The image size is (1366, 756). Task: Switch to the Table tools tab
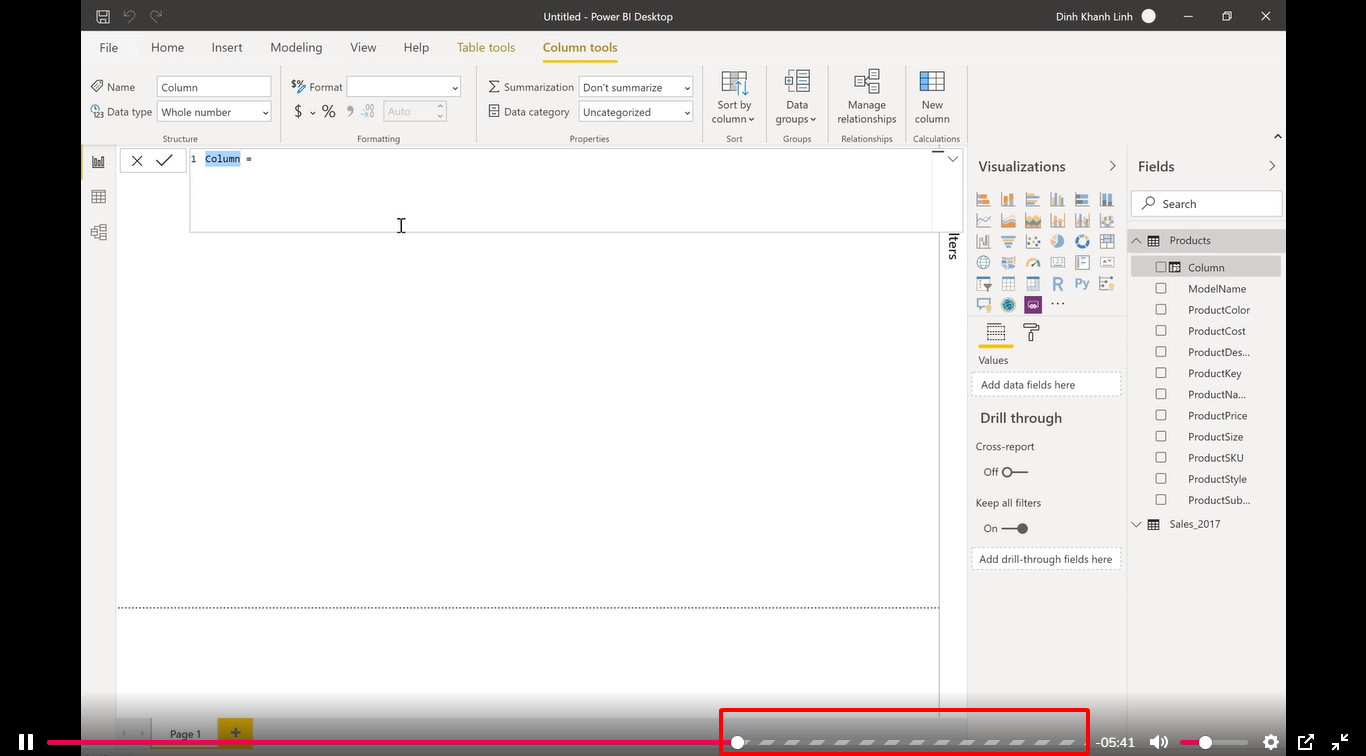[x=486, y=47]
